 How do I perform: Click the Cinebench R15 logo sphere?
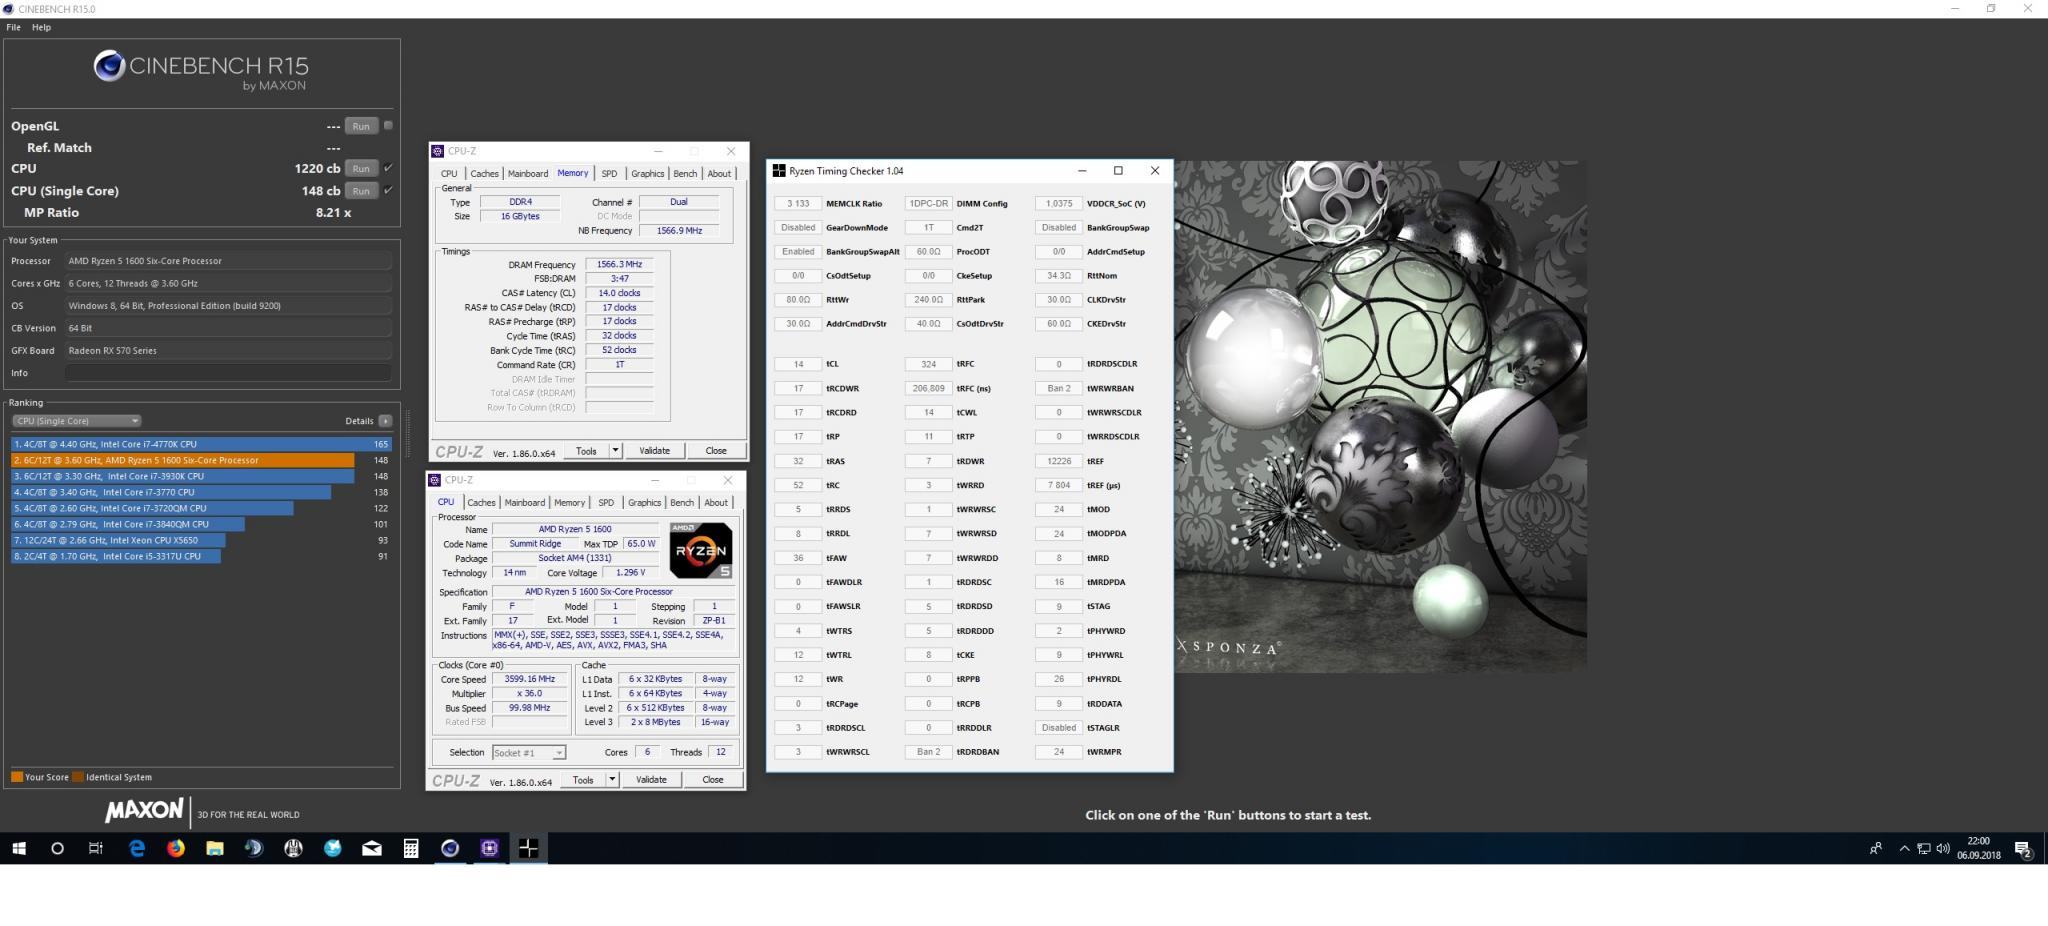[109, 66]
